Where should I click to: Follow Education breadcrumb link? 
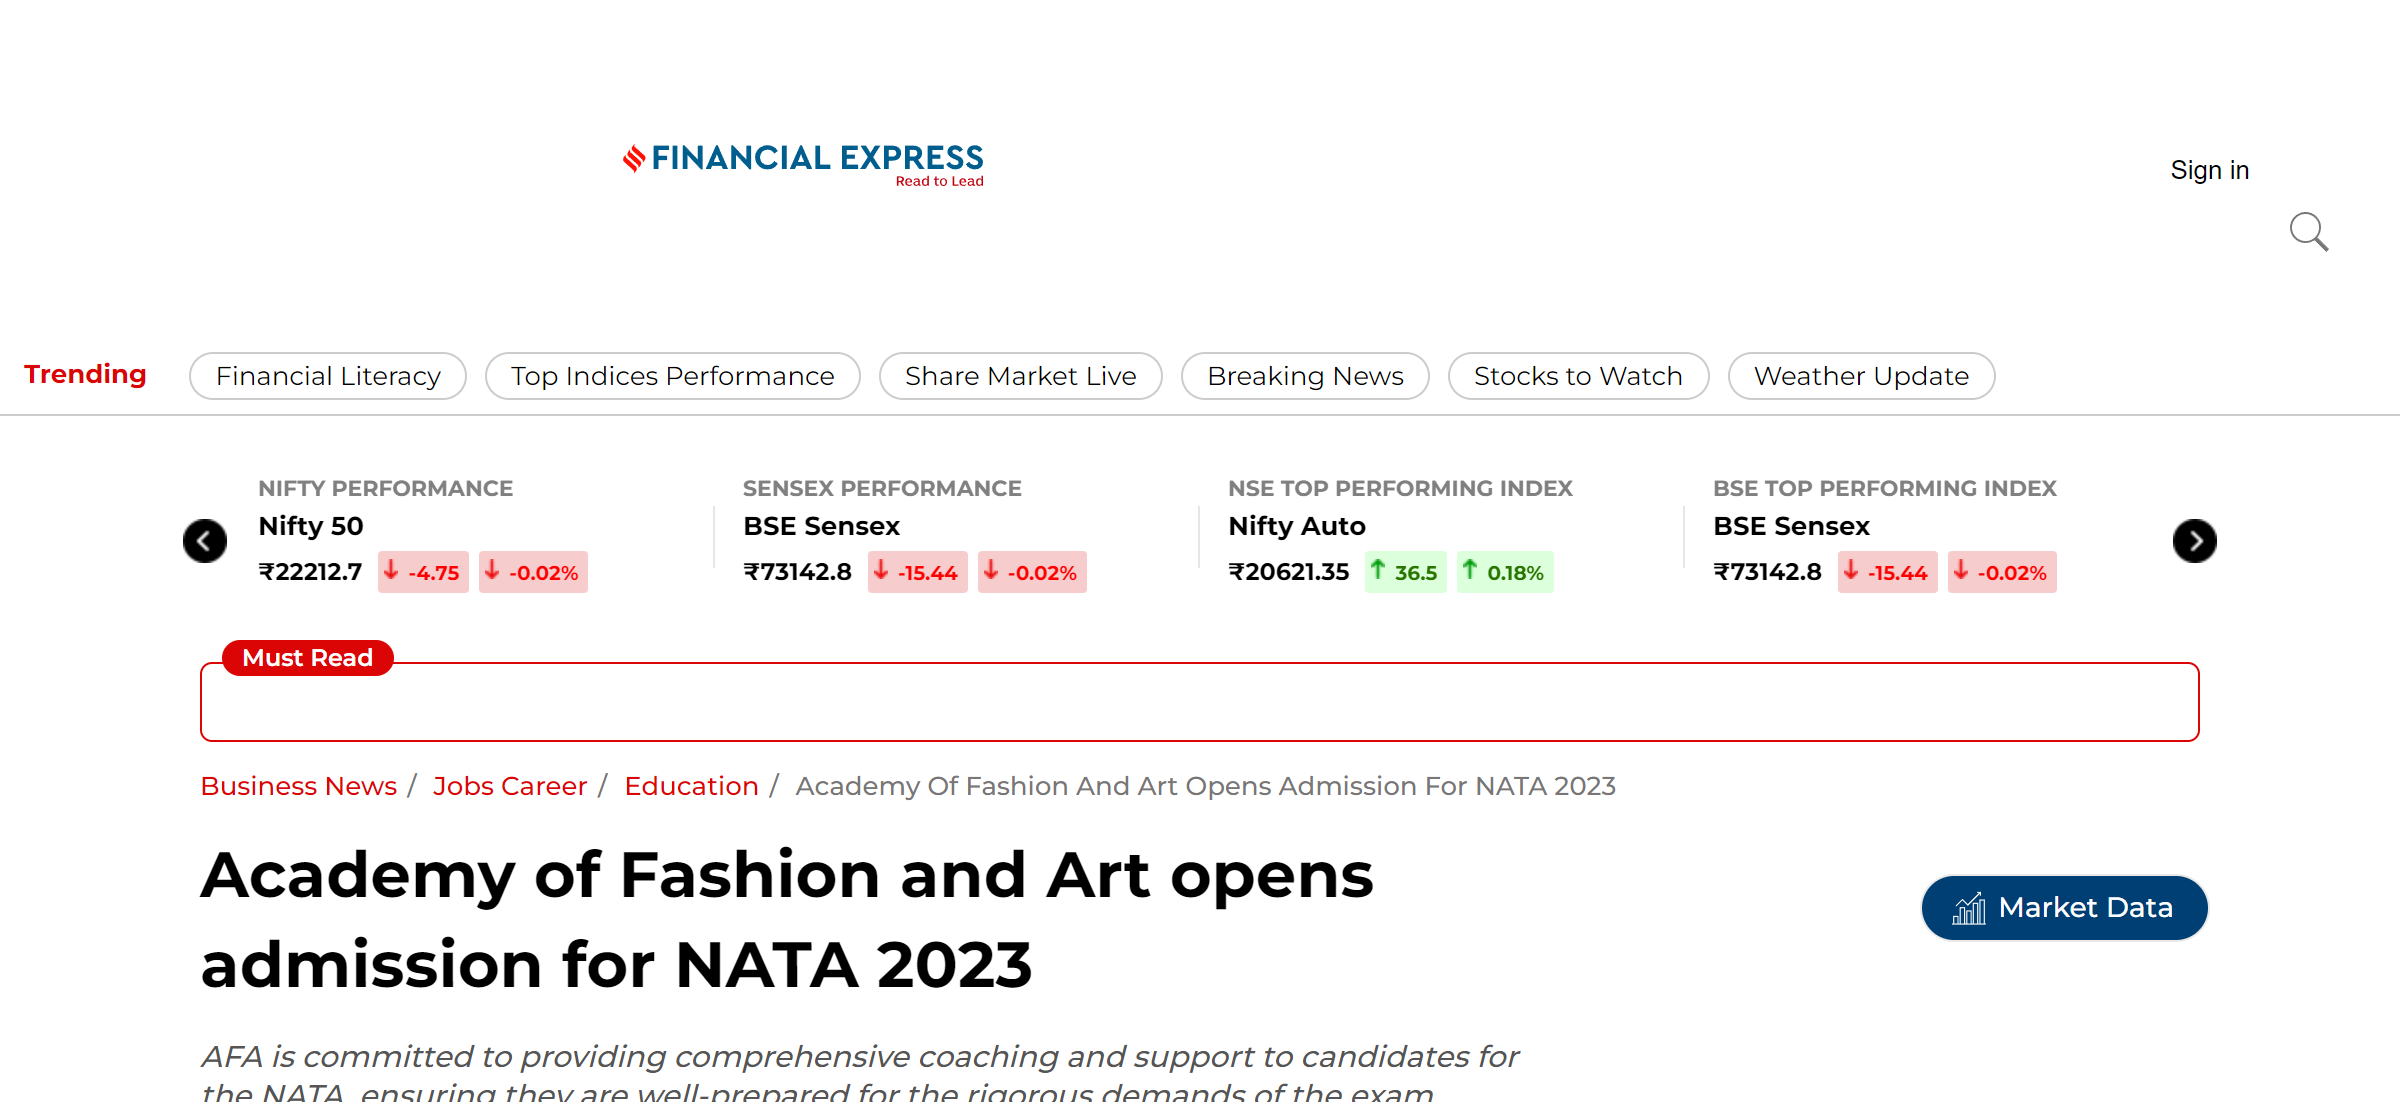pos(691,786)
